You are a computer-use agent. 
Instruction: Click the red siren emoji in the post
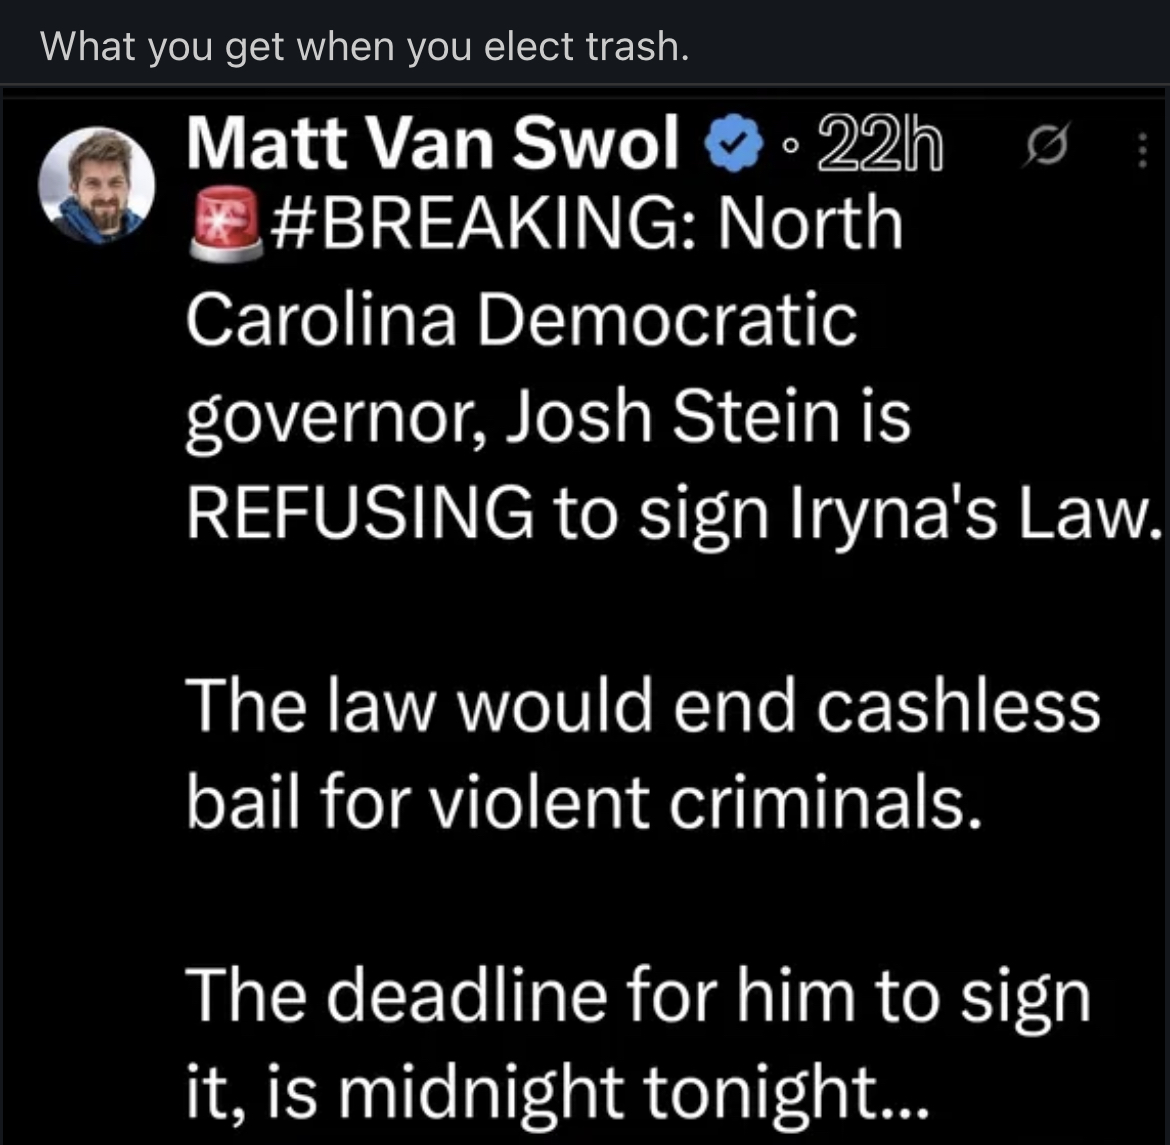tap(222, 222)
